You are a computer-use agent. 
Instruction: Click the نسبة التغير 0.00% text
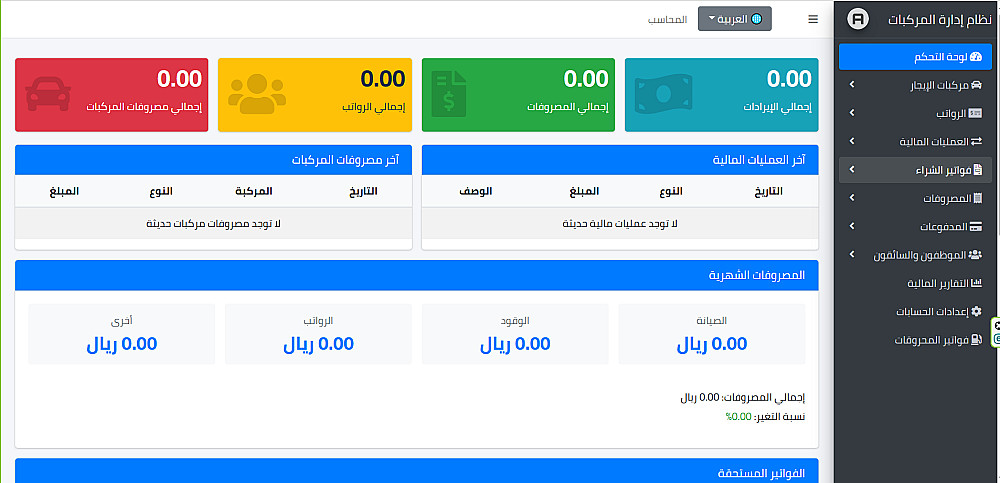pyautogui.click(x=765, y=417)
